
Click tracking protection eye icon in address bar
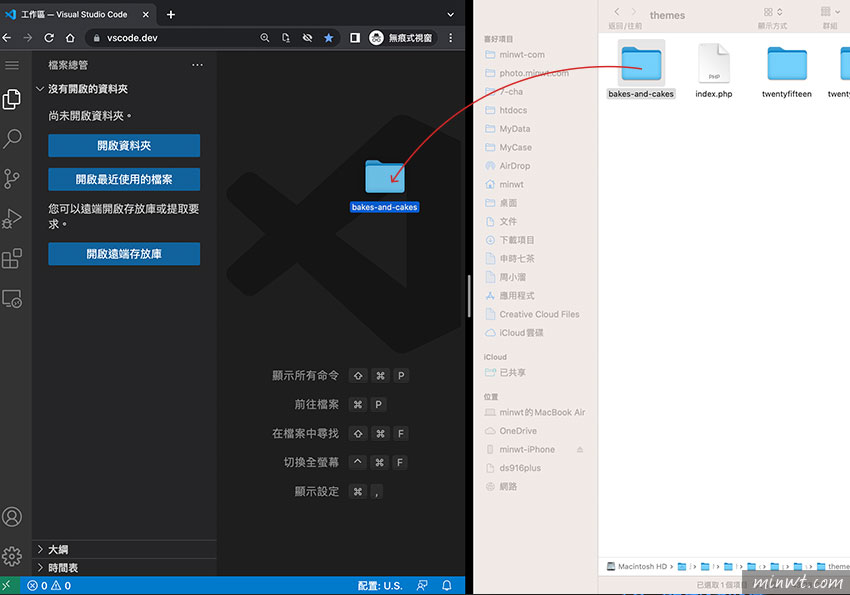click(x=307, y=38)
